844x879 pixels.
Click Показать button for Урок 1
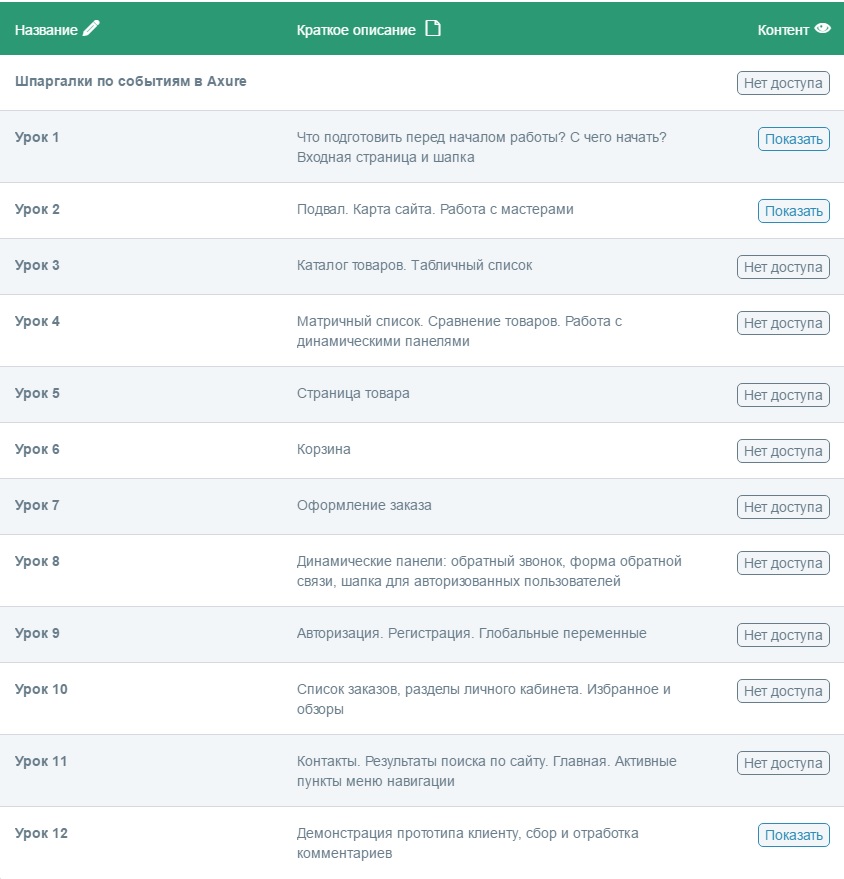[x=793, y=139]
